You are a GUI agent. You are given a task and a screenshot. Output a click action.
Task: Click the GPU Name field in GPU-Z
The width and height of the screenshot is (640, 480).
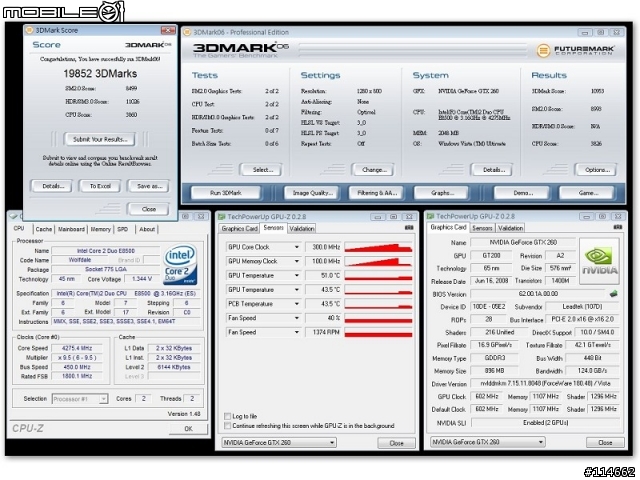pyautogui.click(x=523, y=242)
